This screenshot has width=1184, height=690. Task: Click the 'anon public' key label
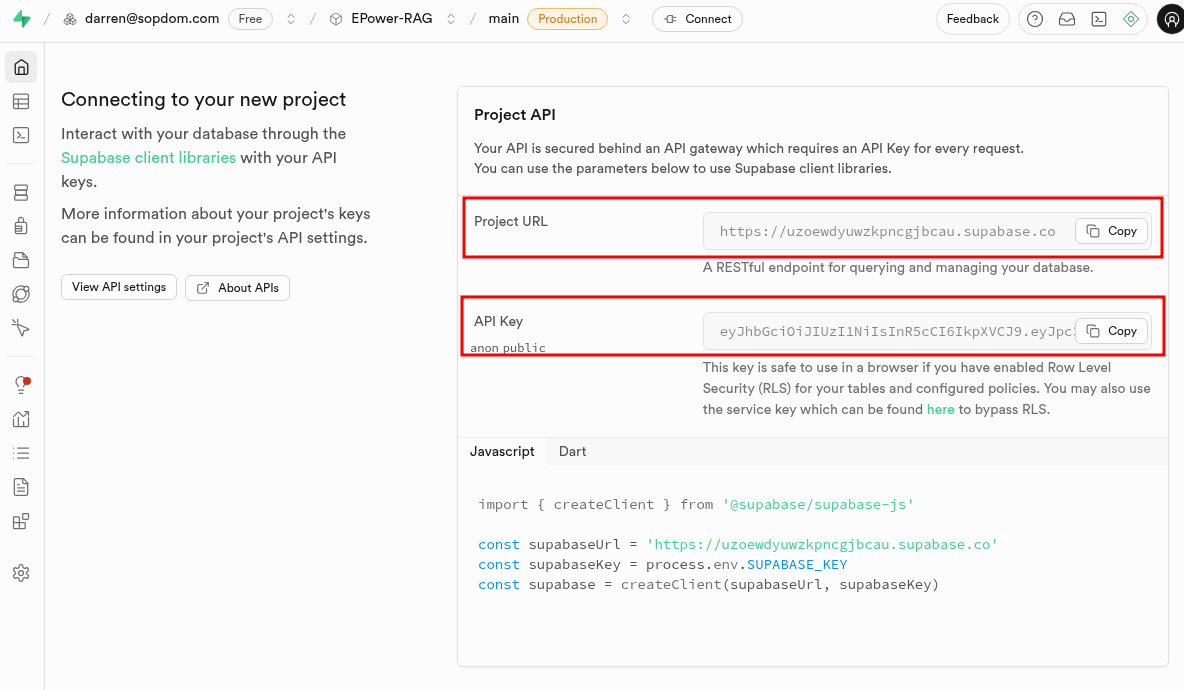(508, 348)
